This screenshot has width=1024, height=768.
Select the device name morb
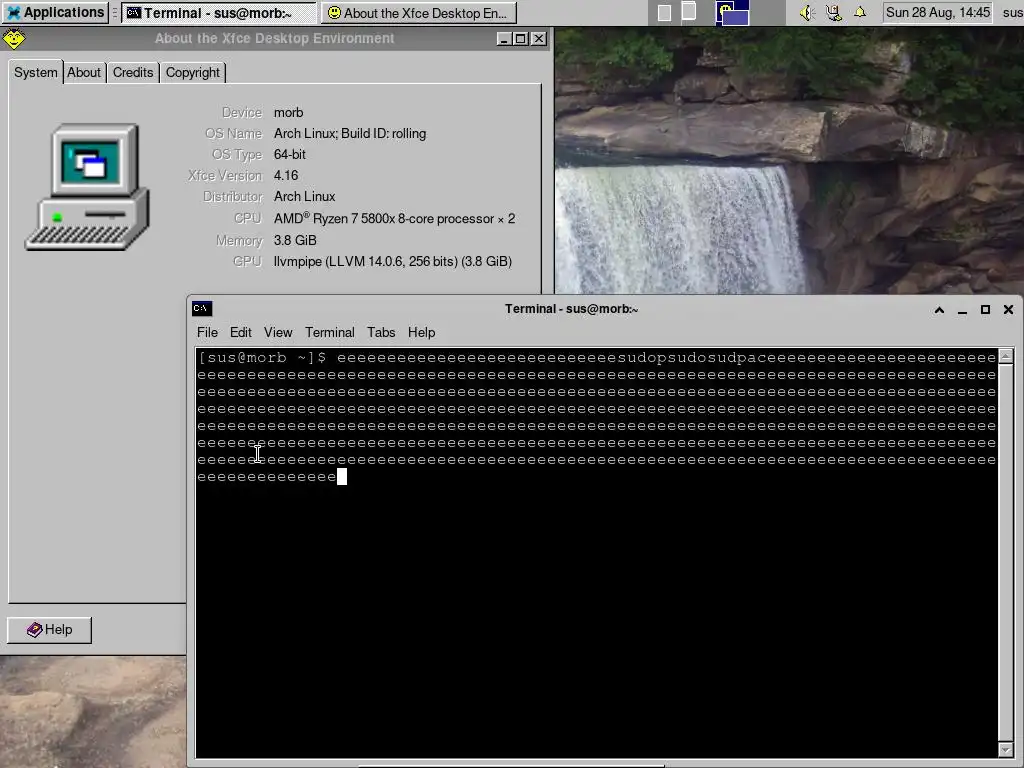288,112
